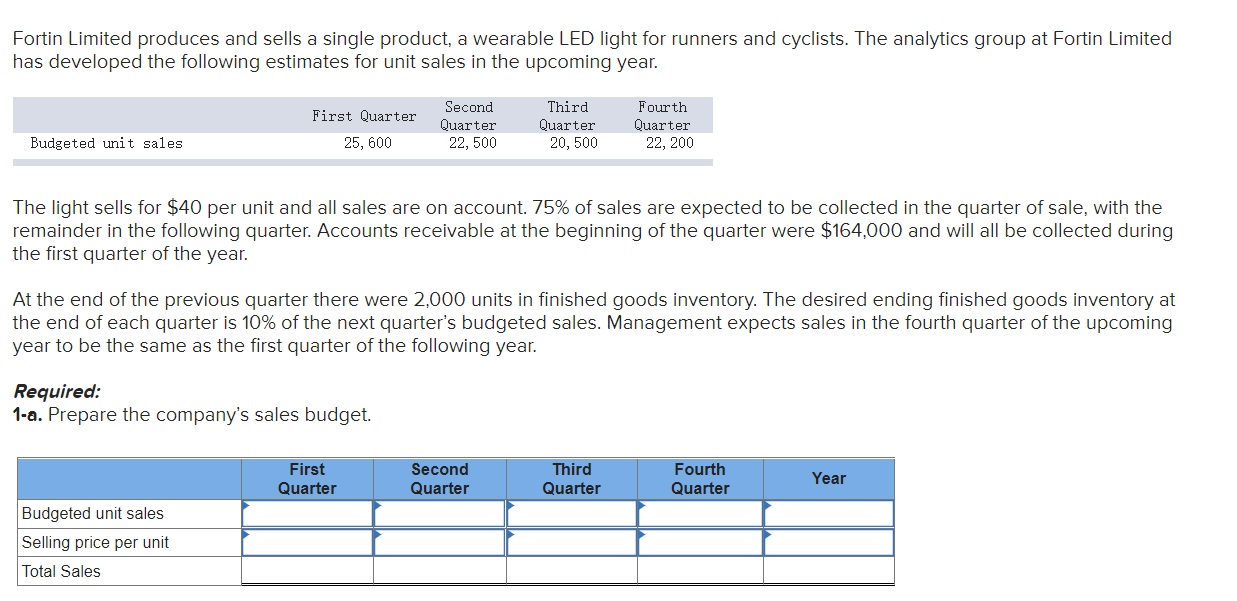Click the Year selling price cell
Viewport: 1237px width, 601px height.
click(x=828, y=542)
